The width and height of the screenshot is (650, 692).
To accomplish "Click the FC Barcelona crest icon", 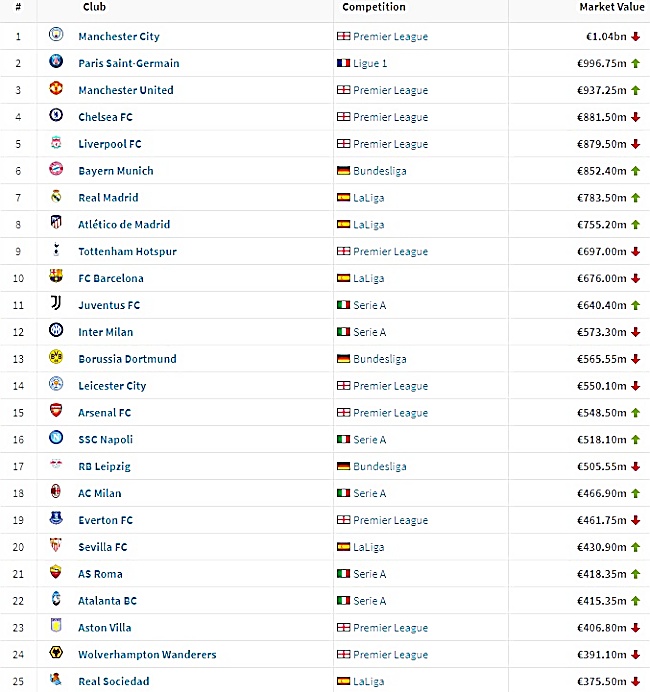I will (56, 276).
